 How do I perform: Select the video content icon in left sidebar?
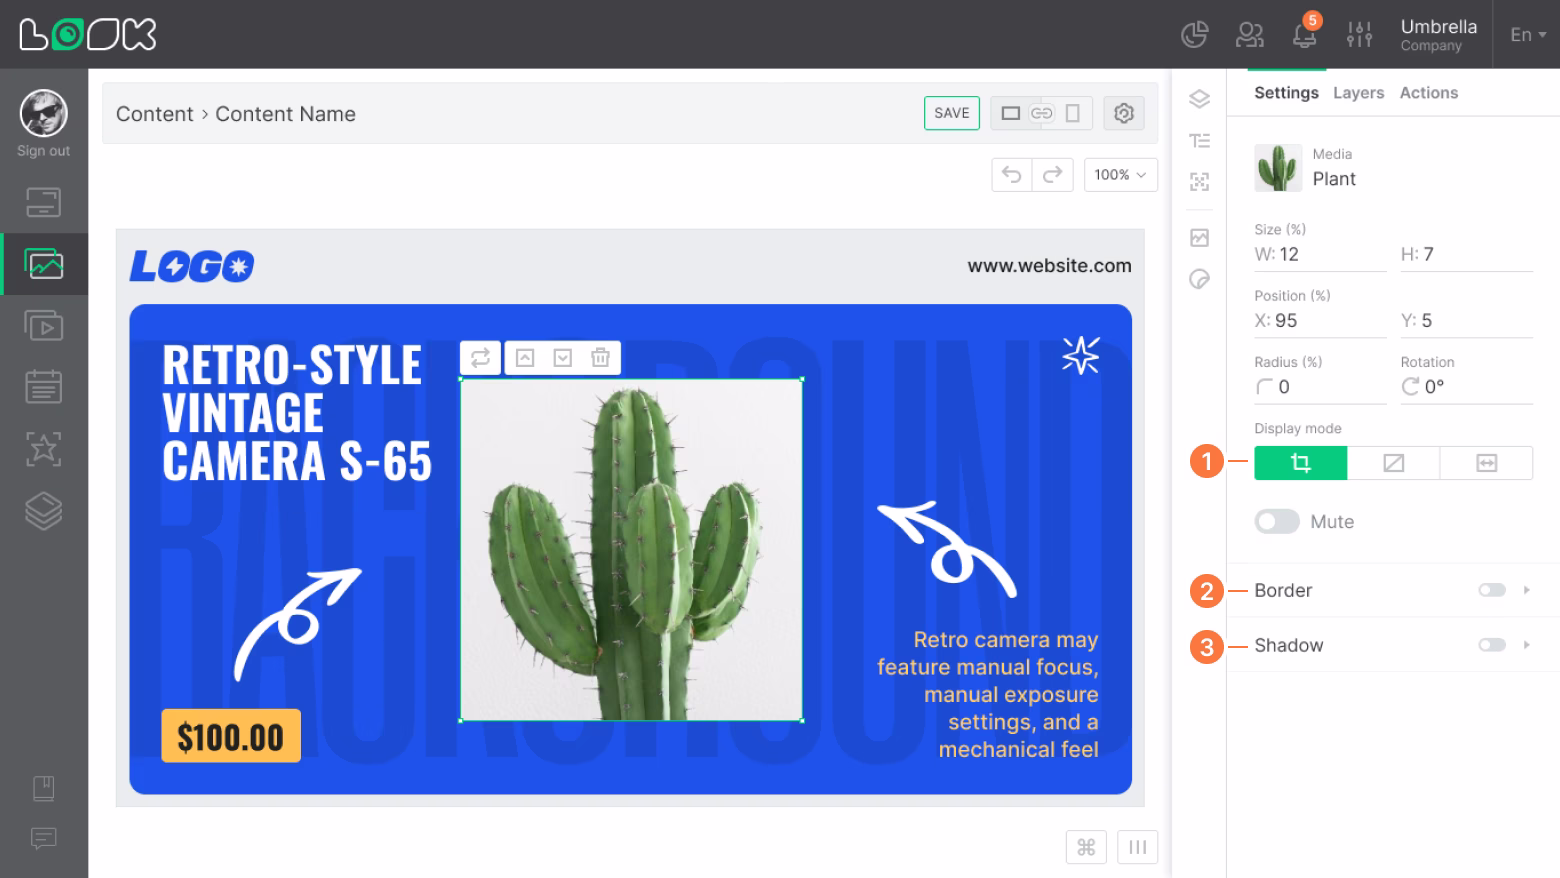(43, 325)
